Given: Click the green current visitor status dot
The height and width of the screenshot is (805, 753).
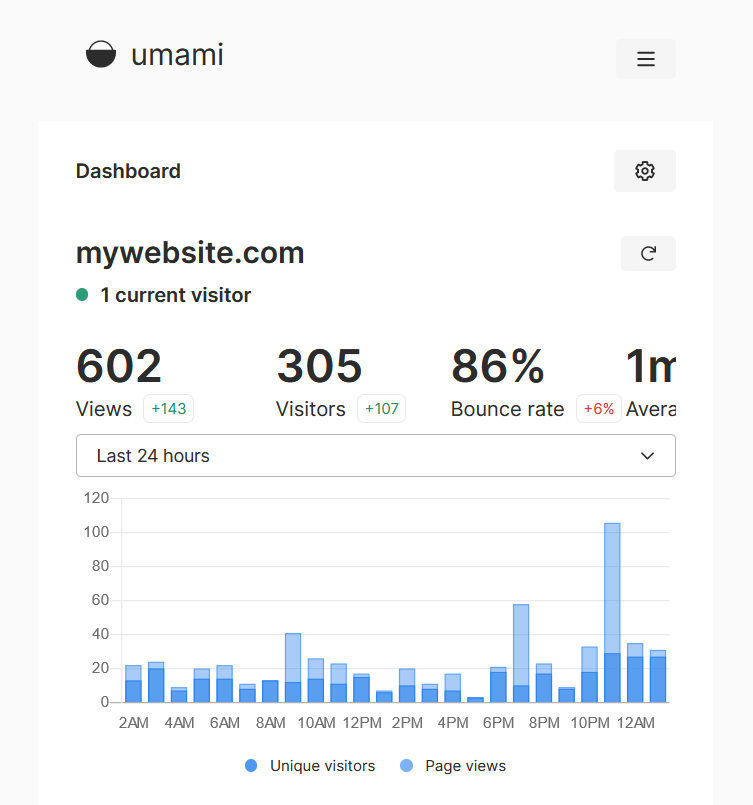Looking at the screenshot, I should point(82,295).
